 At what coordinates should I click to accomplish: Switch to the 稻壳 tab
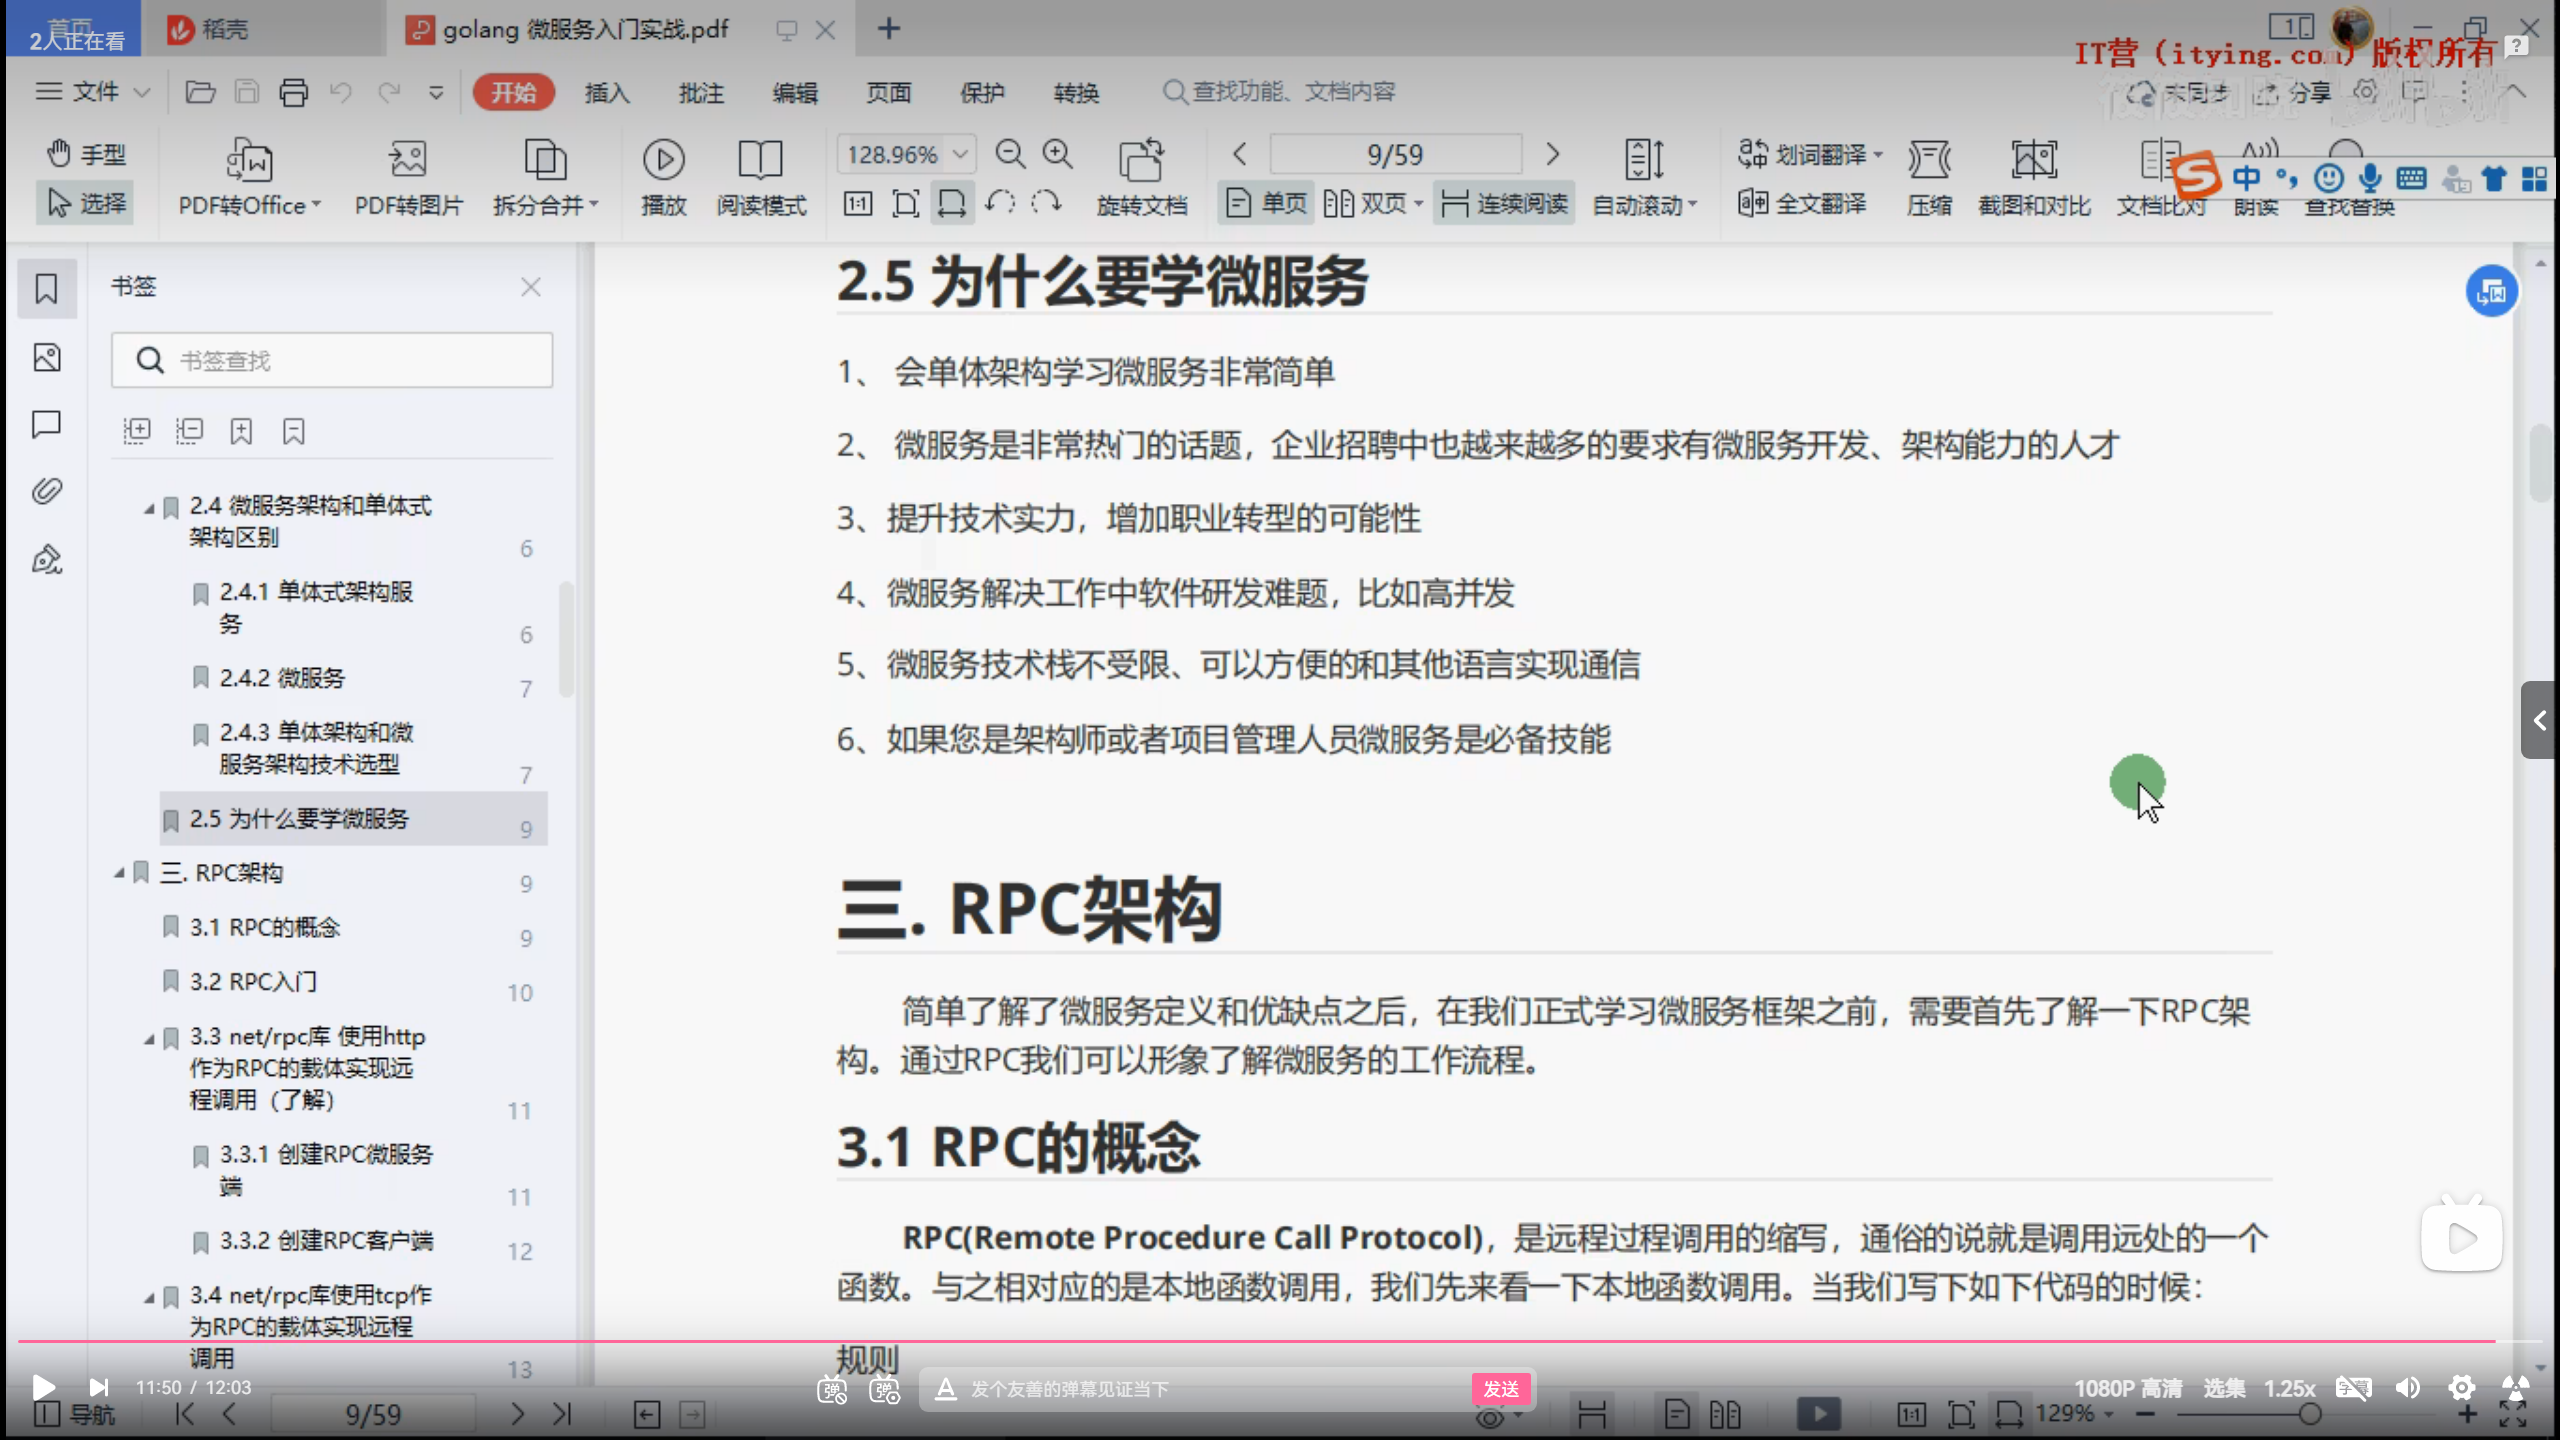(263, 29)
